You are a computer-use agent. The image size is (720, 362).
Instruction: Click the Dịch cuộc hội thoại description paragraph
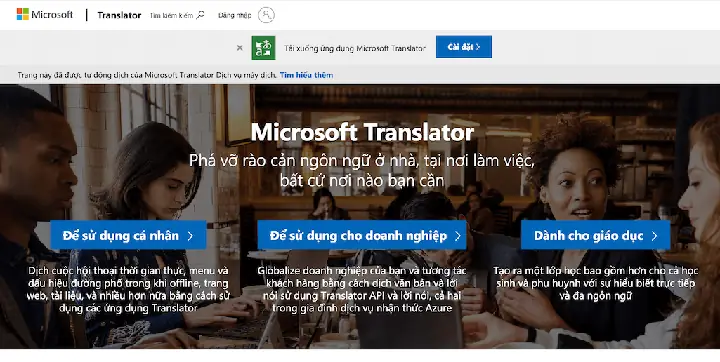click(128, 289)
